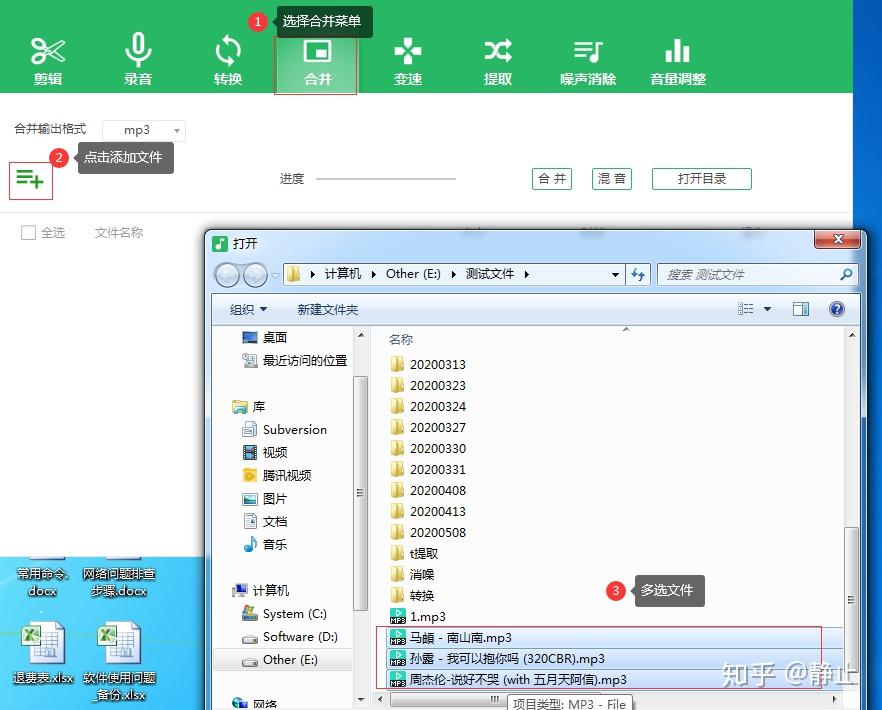Click the 进度 progress bar
This screenshot has width=882, height=710.
(x=386, y=179)
